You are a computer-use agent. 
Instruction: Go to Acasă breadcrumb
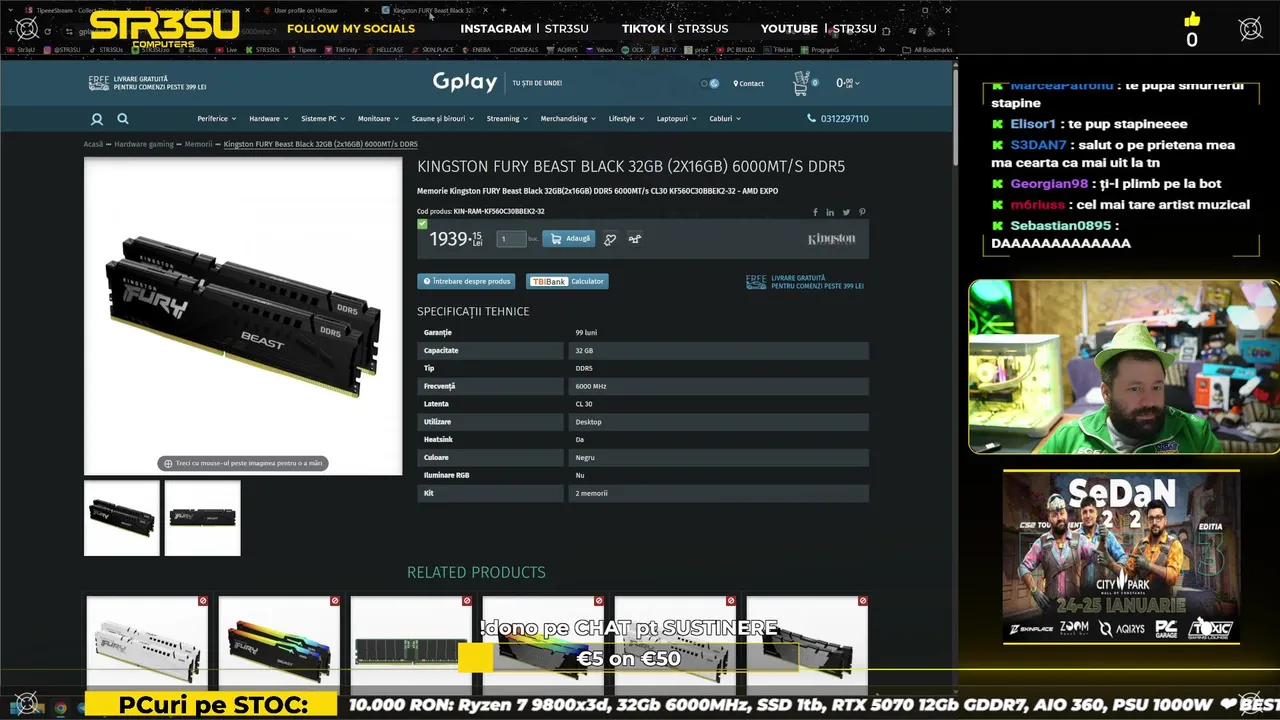(93, 144)
